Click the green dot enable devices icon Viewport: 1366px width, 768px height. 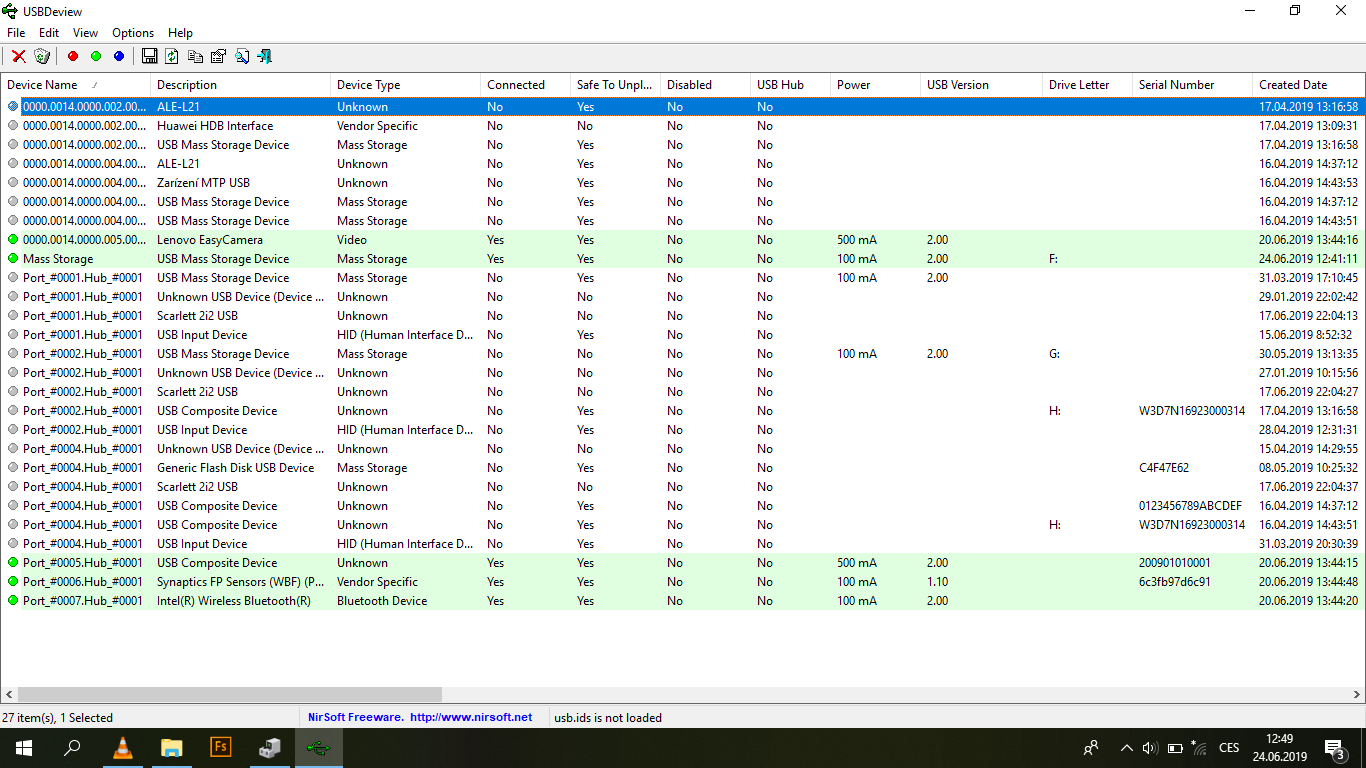click(95, 56)
